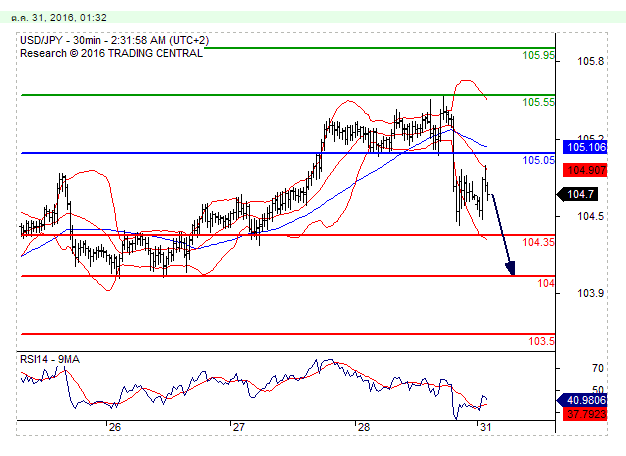Viewport: 626px width, 456px height.
Task: Click date marker 28 on time axis
Action: pos(364,427)
